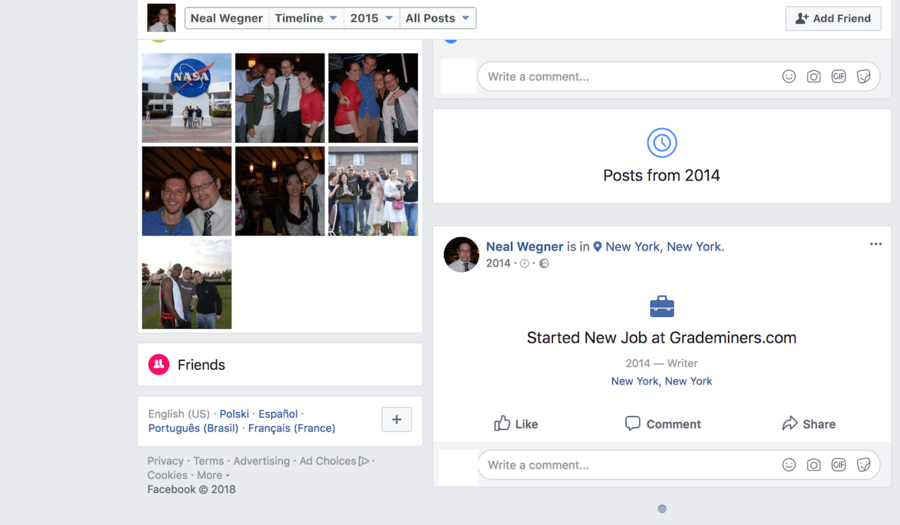900x525 pixels.
Task: Click the plus button for more languages
Action: coord(397,419)
